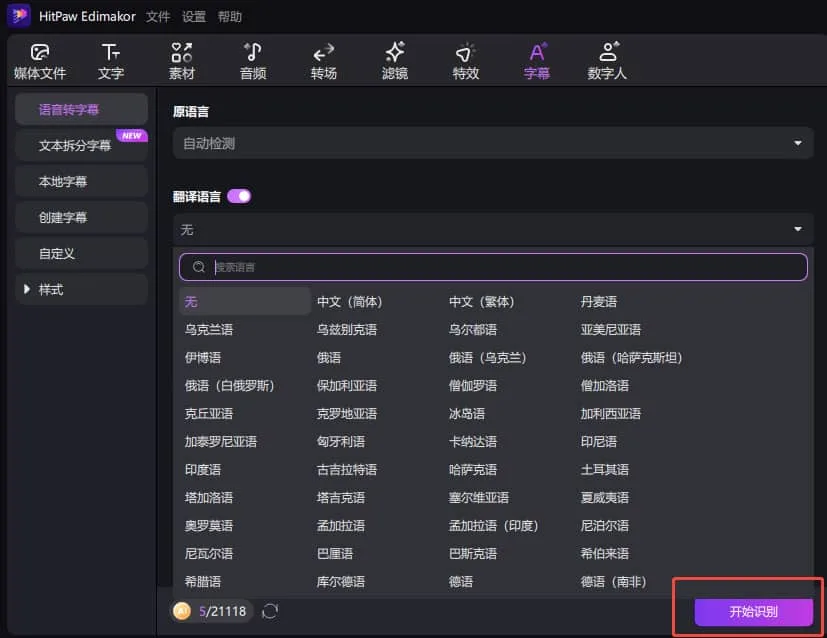Open the 素材 stickers panel
This screenshot has width=827, height=638.
[182, 59]
